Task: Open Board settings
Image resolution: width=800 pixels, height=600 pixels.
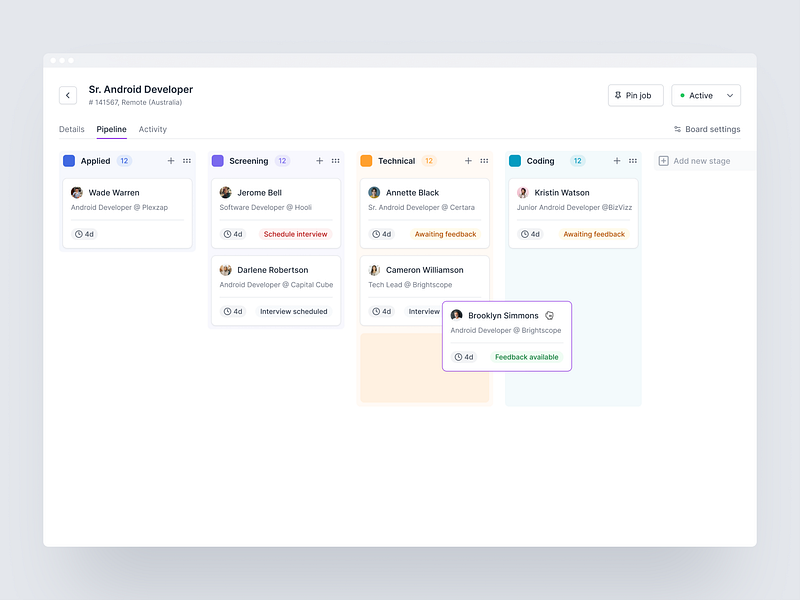Action: [x=707, y=129]
